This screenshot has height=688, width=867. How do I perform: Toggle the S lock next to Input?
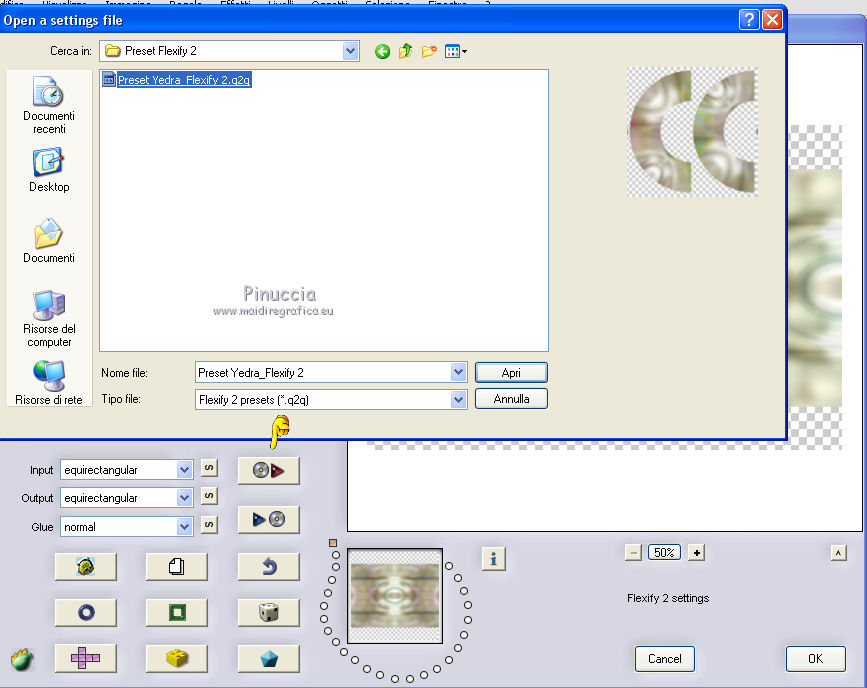[209, 468]
